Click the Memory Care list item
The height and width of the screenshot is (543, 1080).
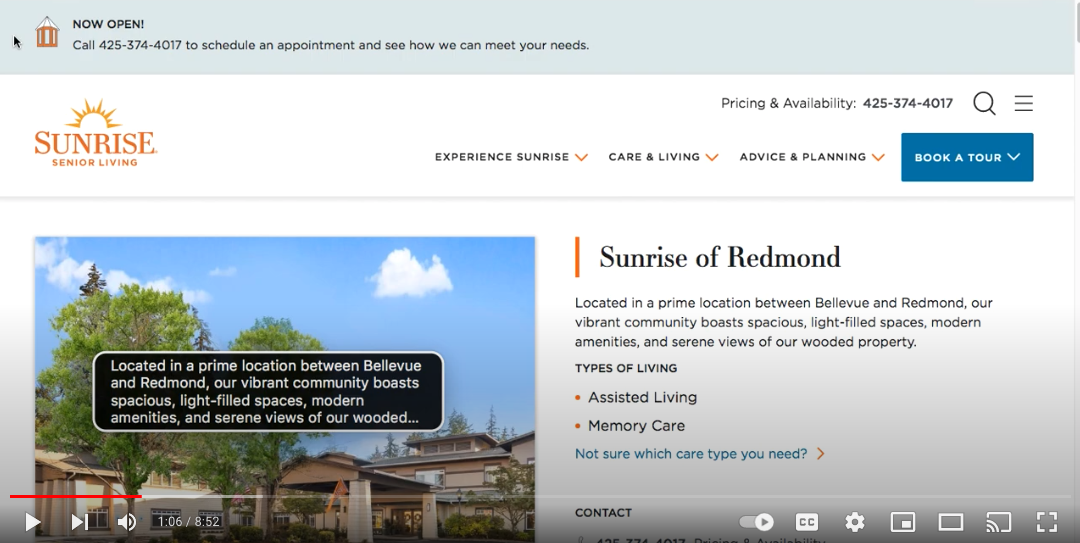pos(636,426)
